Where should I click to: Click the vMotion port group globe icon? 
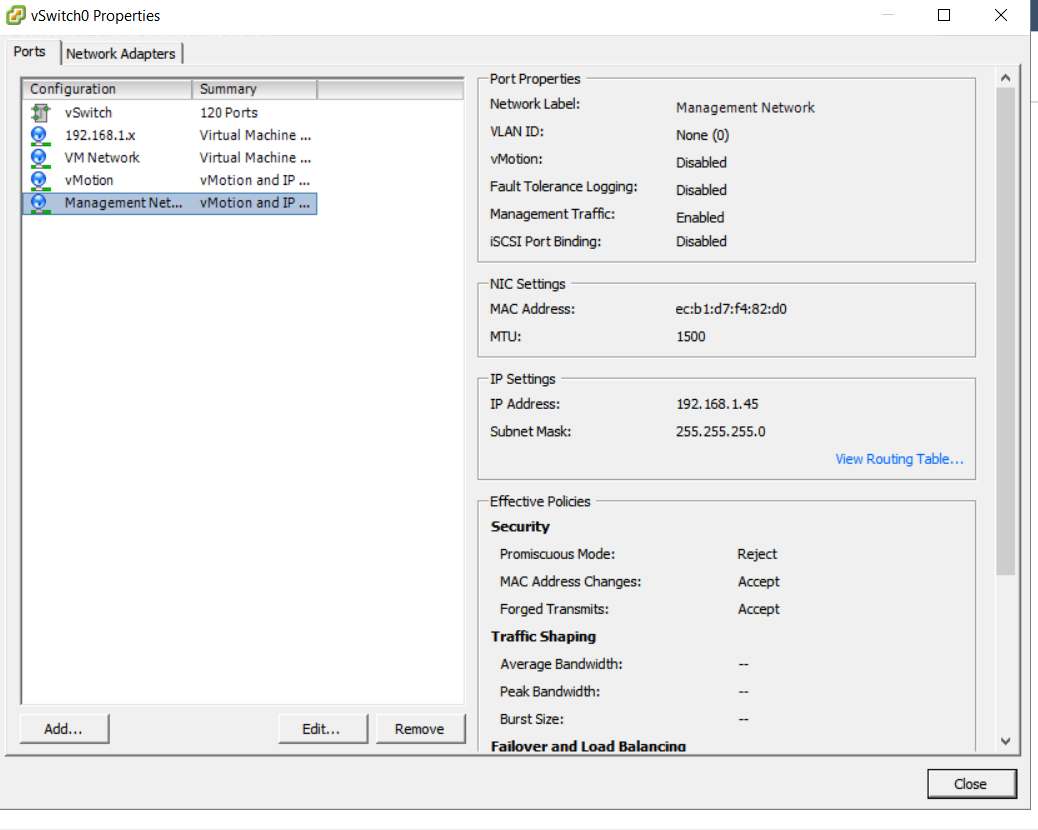39,180
